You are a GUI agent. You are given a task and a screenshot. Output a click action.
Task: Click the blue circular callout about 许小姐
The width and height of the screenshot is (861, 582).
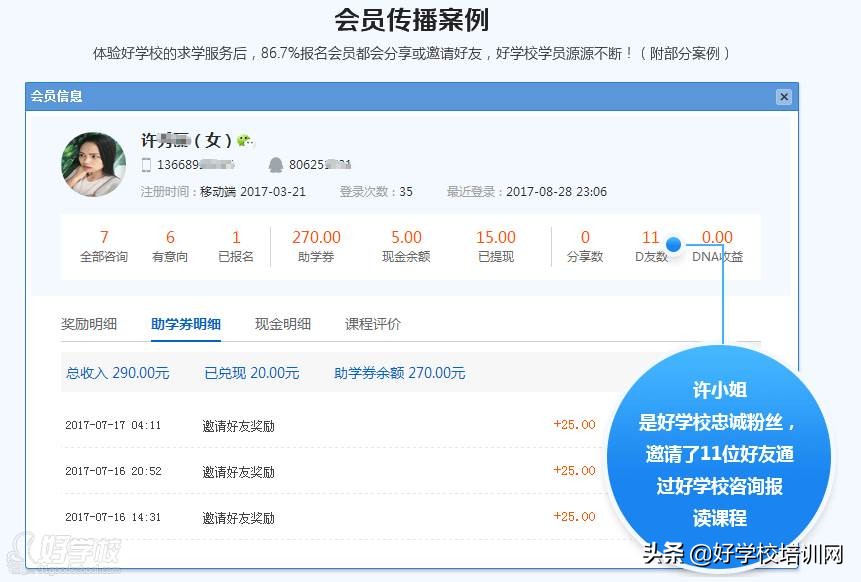tap(718, 450)
